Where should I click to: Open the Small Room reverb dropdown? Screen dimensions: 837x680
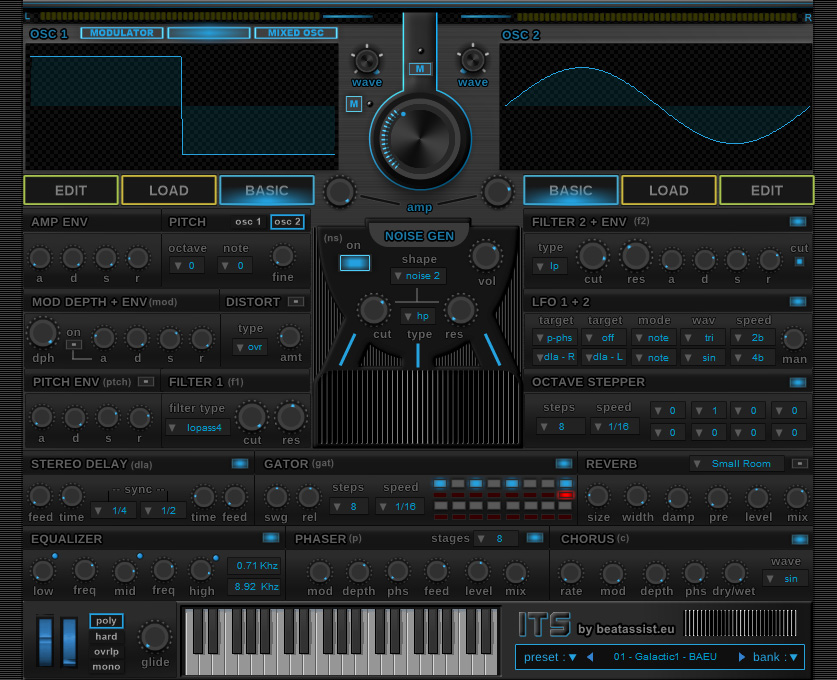point(737,463)
